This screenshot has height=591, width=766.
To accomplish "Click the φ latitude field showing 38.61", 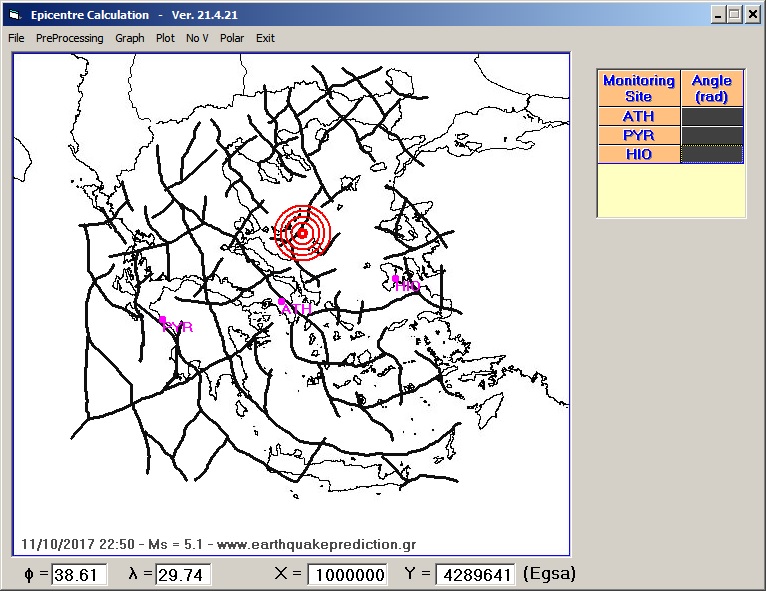I will pos(79,575).
